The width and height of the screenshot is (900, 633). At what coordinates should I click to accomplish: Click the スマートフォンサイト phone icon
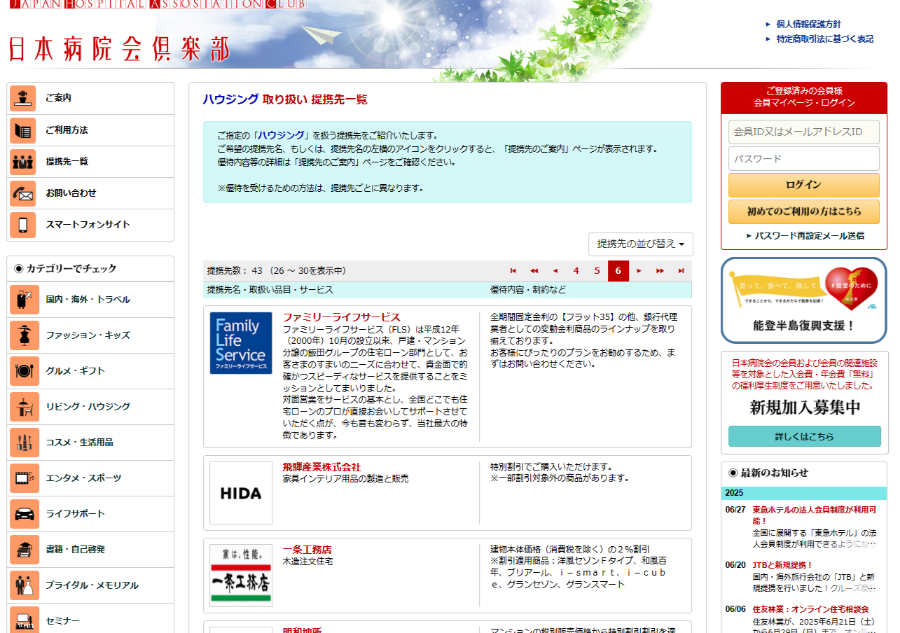(x=23, y=225)
